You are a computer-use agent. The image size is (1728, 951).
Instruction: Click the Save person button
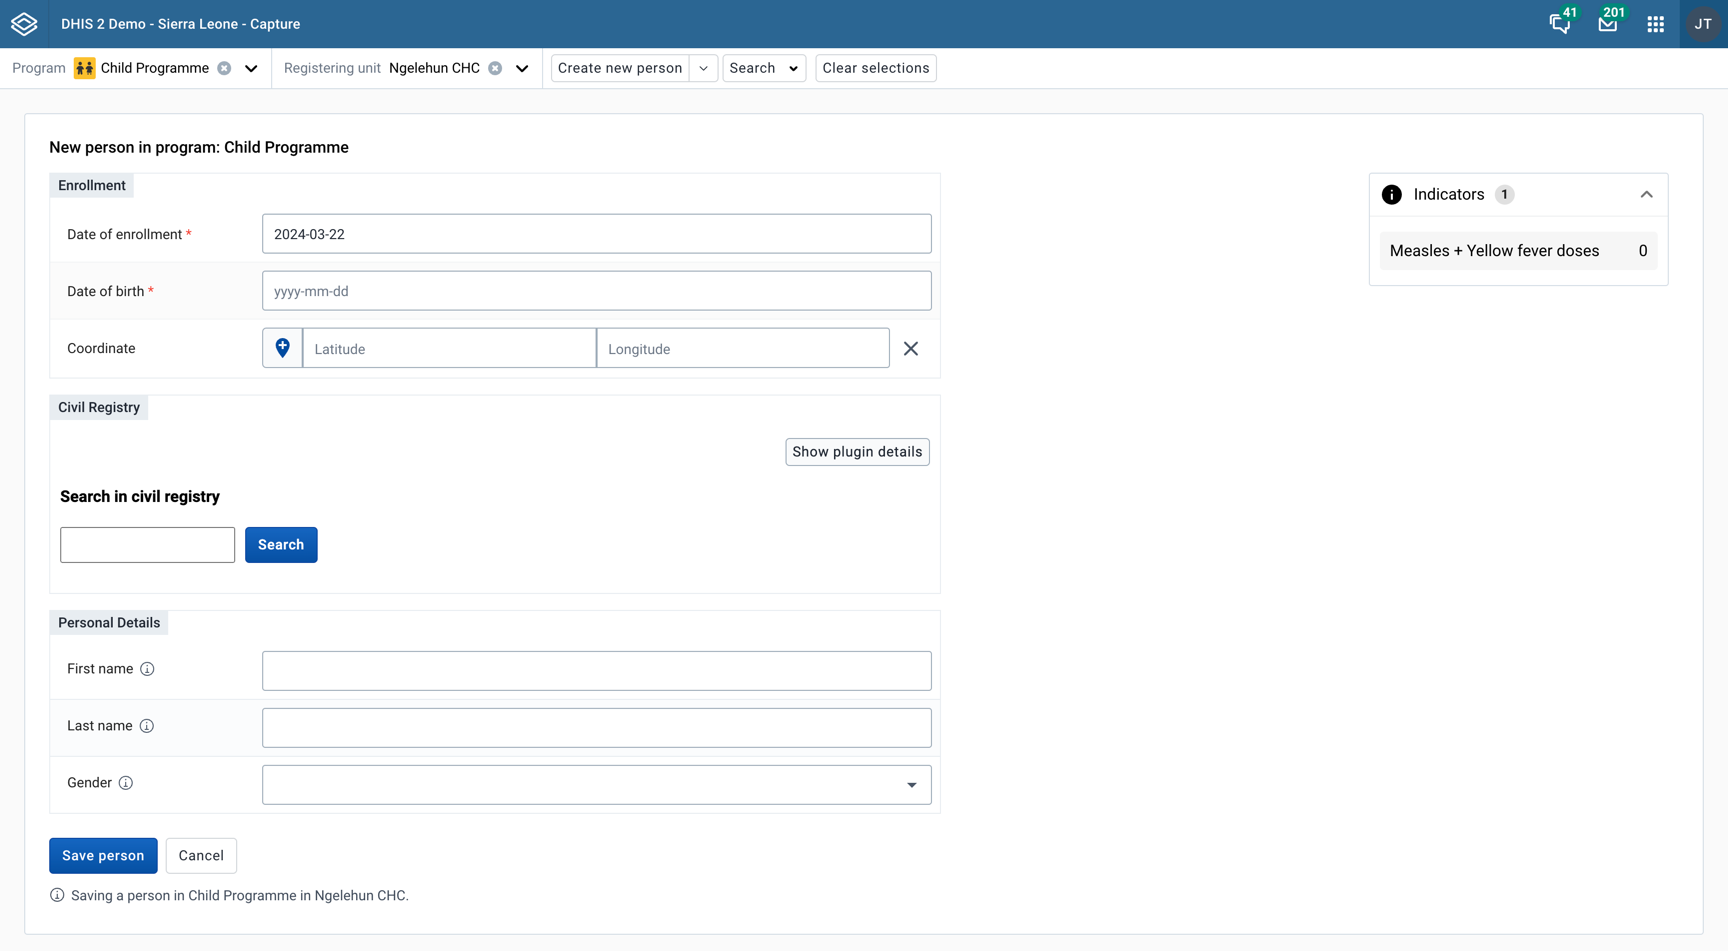click(103, 855)
